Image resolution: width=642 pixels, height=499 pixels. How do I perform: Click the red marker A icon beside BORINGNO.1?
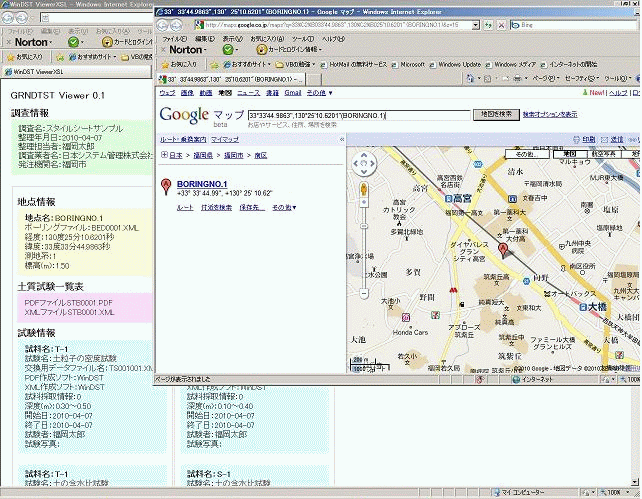(166, 186)
